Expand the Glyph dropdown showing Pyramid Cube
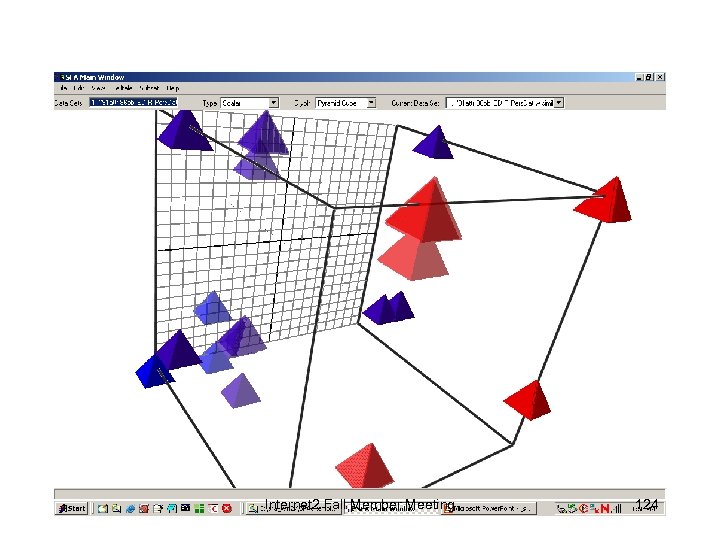This screenshot has width=720, height=540. pos(371,103)
